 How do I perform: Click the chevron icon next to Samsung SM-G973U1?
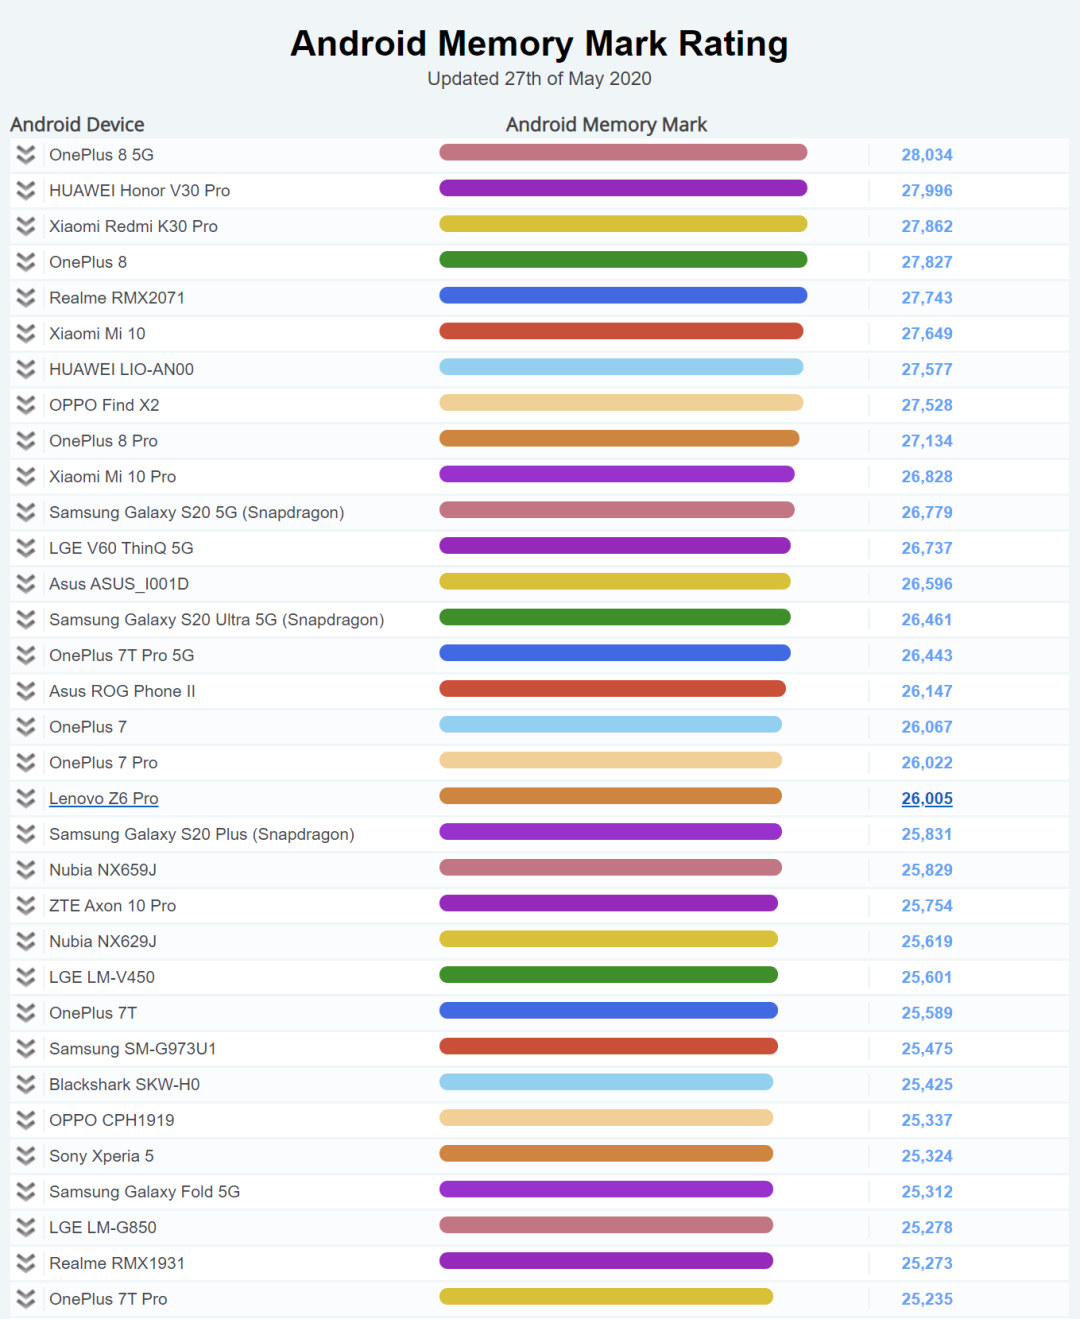[x=26, y=1049]
